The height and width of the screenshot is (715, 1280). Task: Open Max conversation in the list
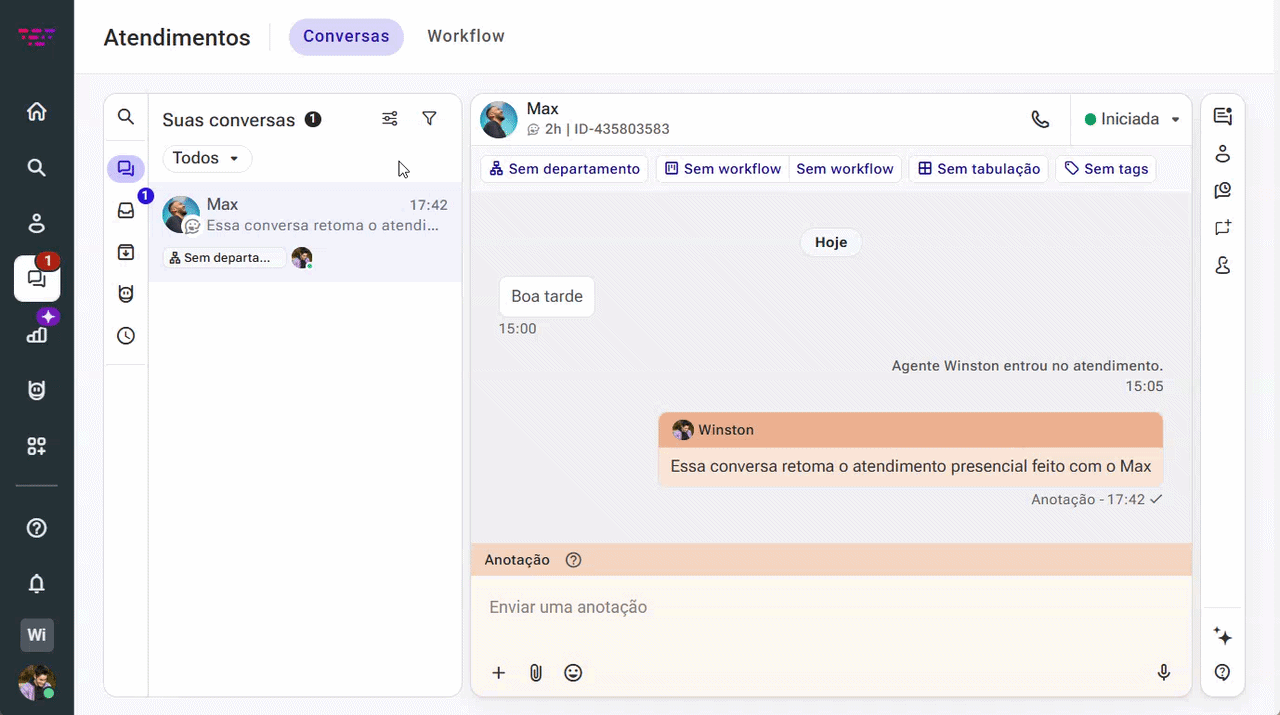point(305,231)
